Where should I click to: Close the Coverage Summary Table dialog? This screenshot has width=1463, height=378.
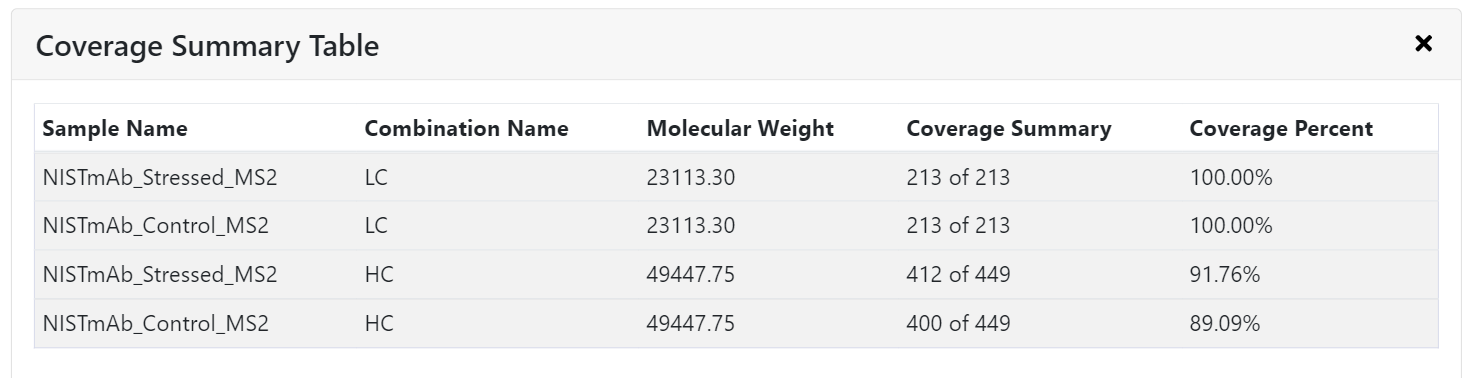(x=1423, y=43)
